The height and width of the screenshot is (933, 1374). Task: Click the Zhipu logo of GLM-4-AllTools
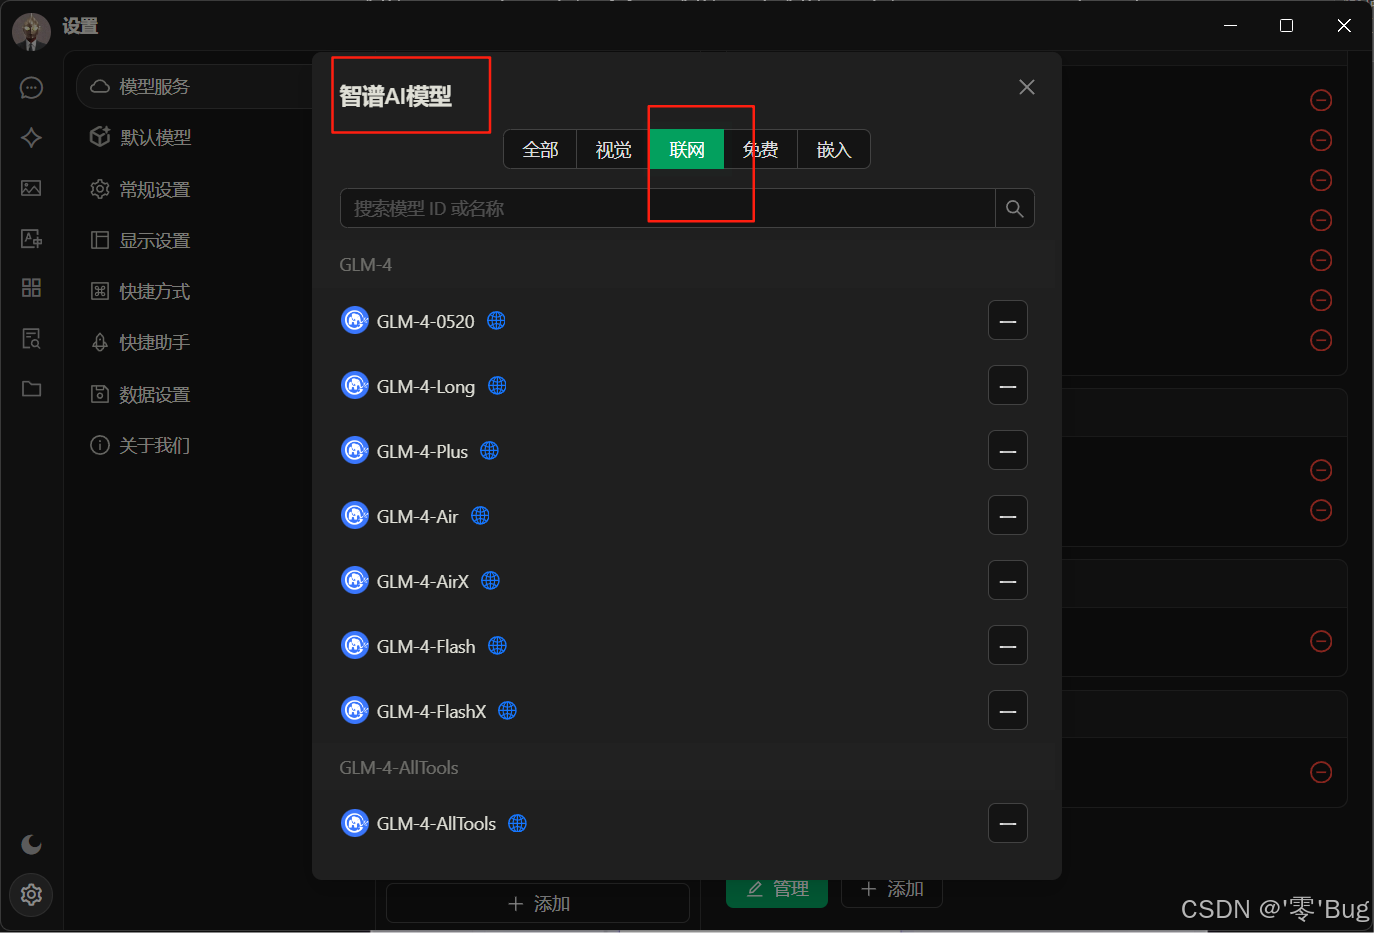pyautogui.click(x=355, y=823)
